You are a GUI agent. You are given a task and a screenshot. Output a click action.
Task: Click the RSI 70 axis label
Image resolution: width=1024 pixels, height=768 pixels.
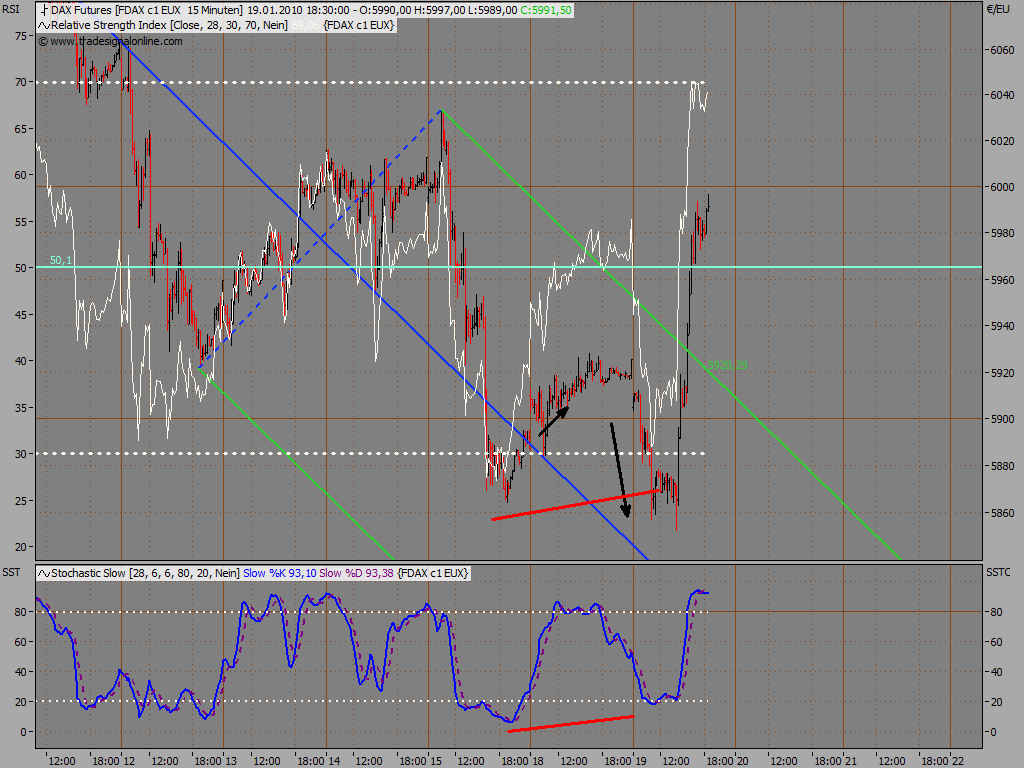point(21,82)
